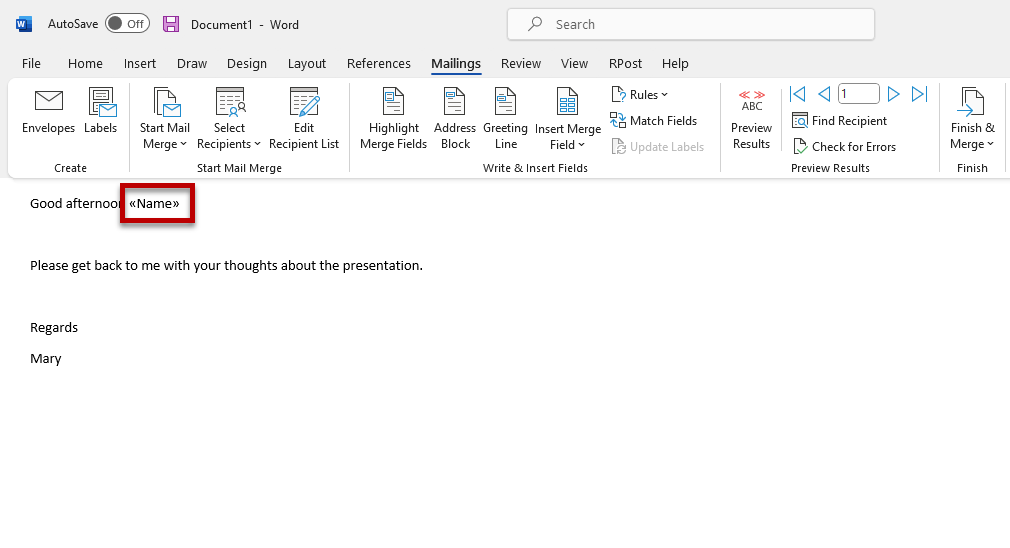Click the Envelopes icon
The height and width of the screenshot is (548, 1010).
[x=48, y=101]
